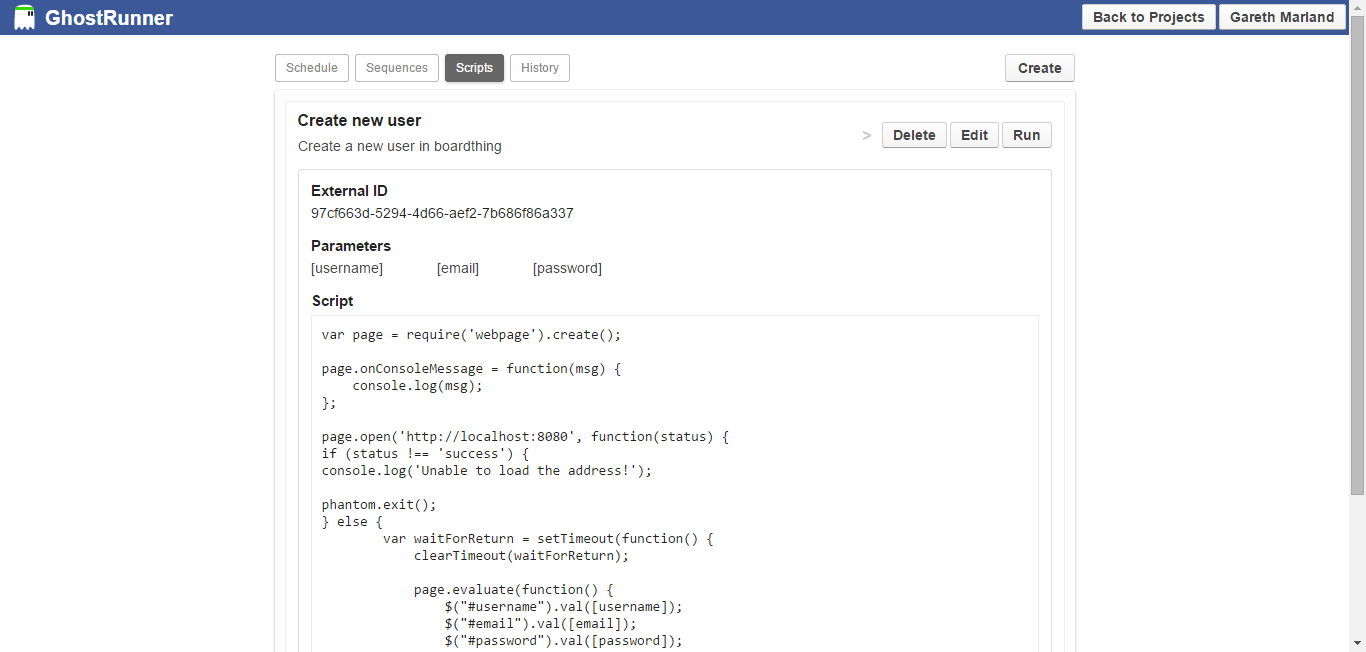Collapse script details with the arrow
Image resolution: width=1366 pixels, height=652 pixels.
(867, 135)
